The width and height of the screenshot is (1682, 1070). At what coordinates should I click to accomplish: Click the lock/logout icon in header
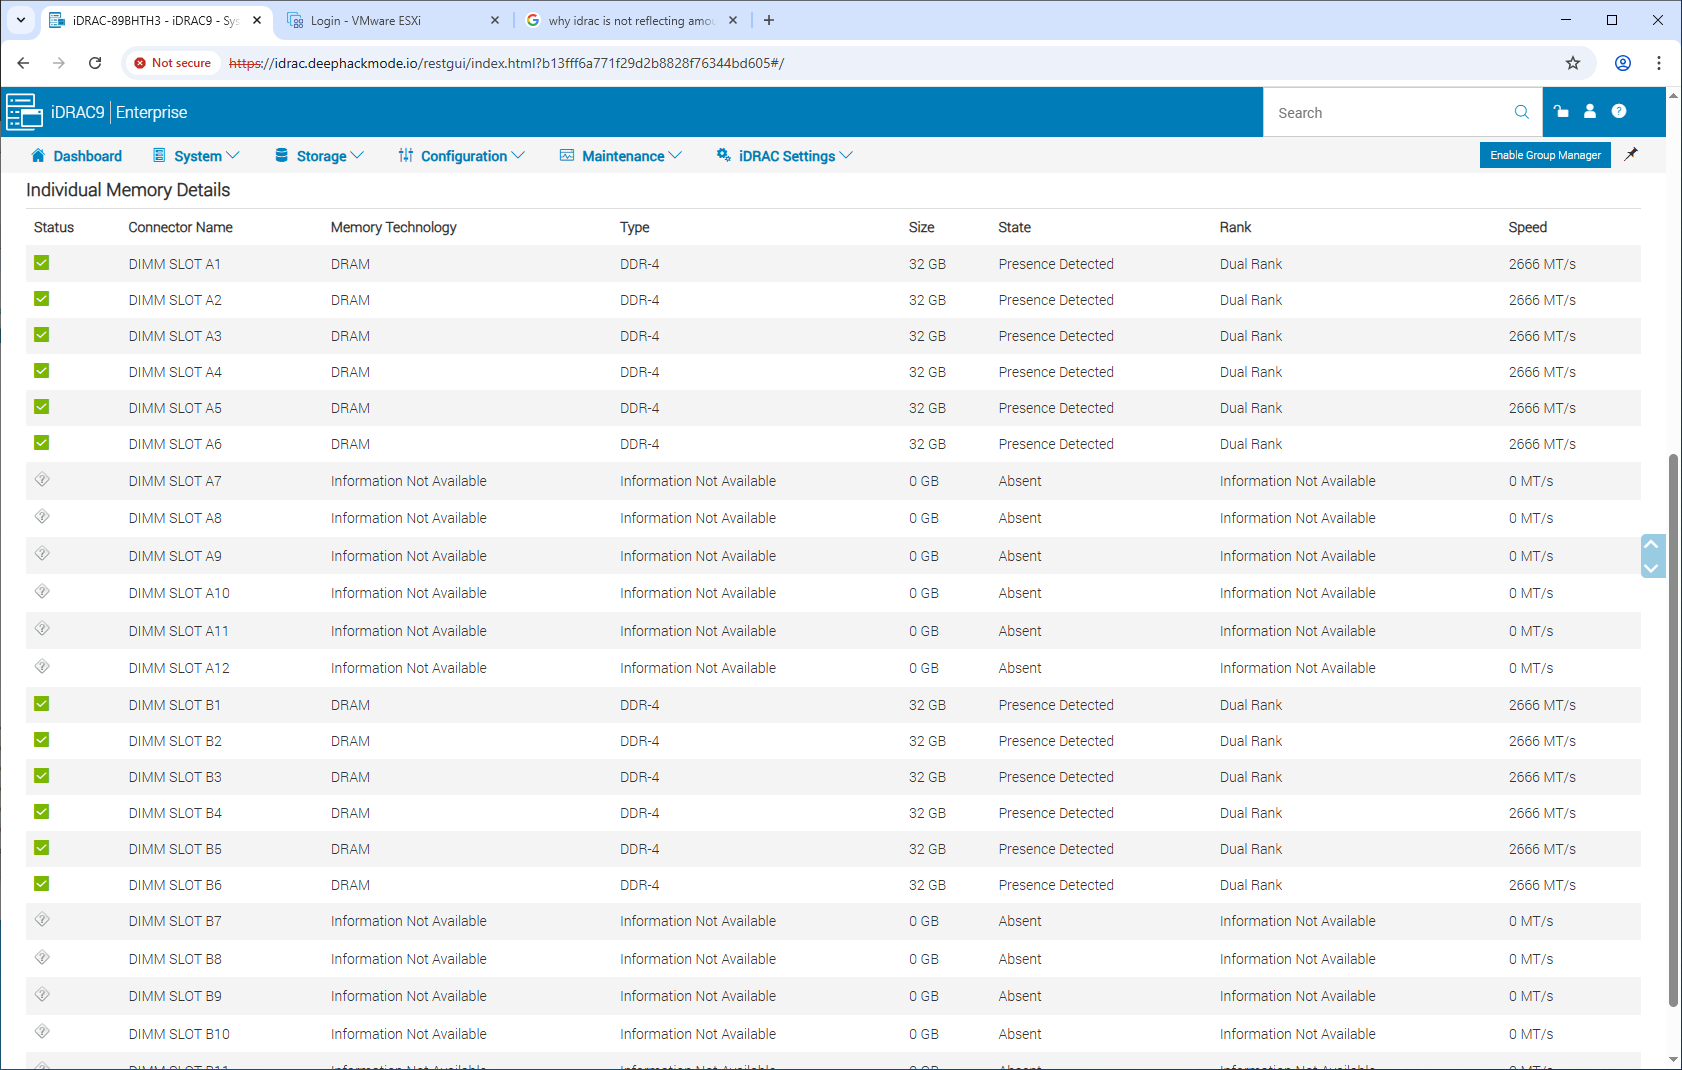(1561, 111)
